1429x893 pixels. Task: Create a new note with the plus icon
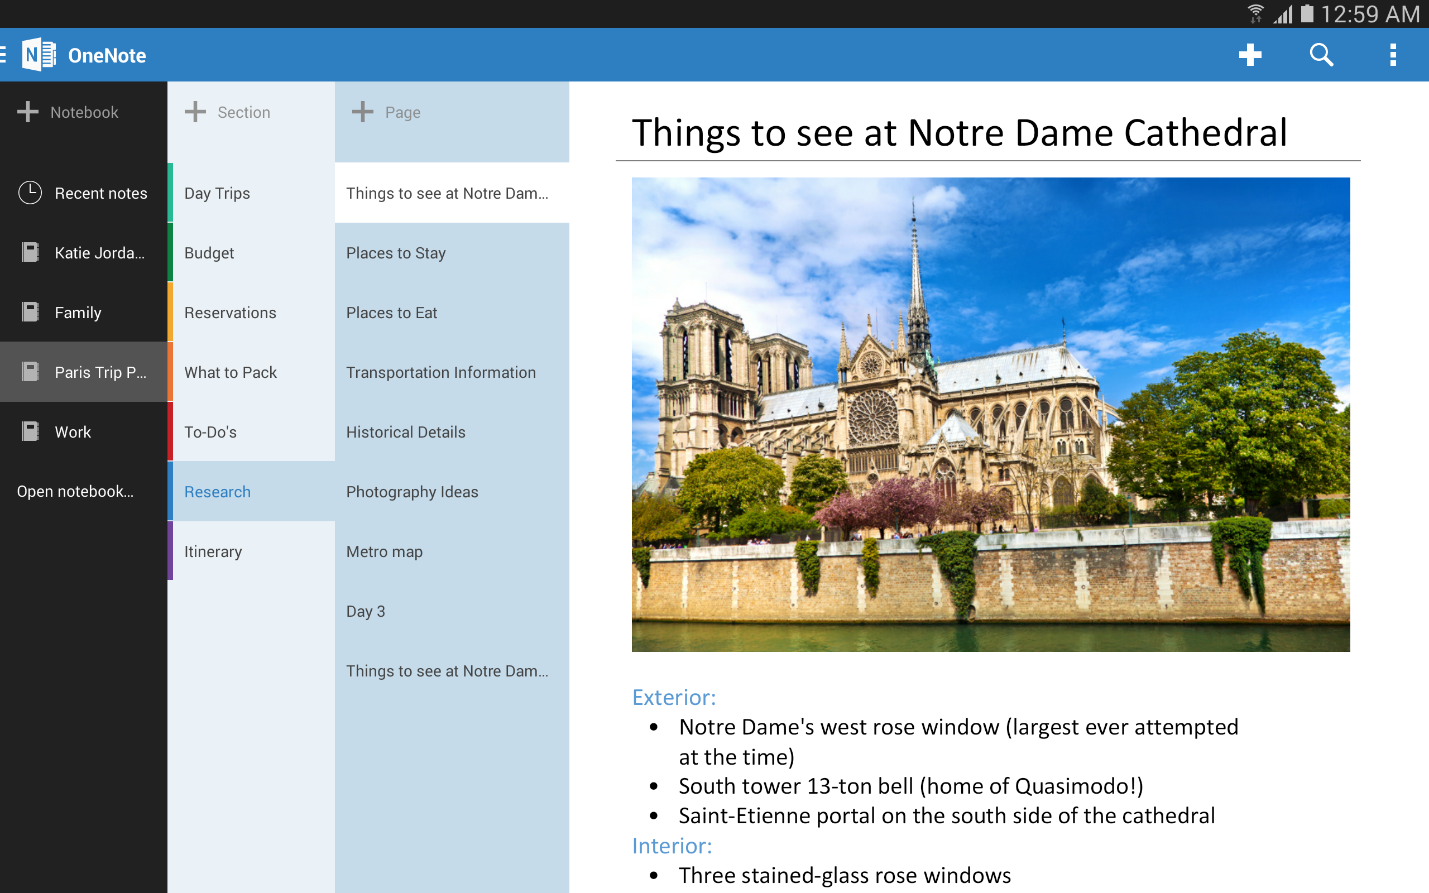(x=1250, y=55)
